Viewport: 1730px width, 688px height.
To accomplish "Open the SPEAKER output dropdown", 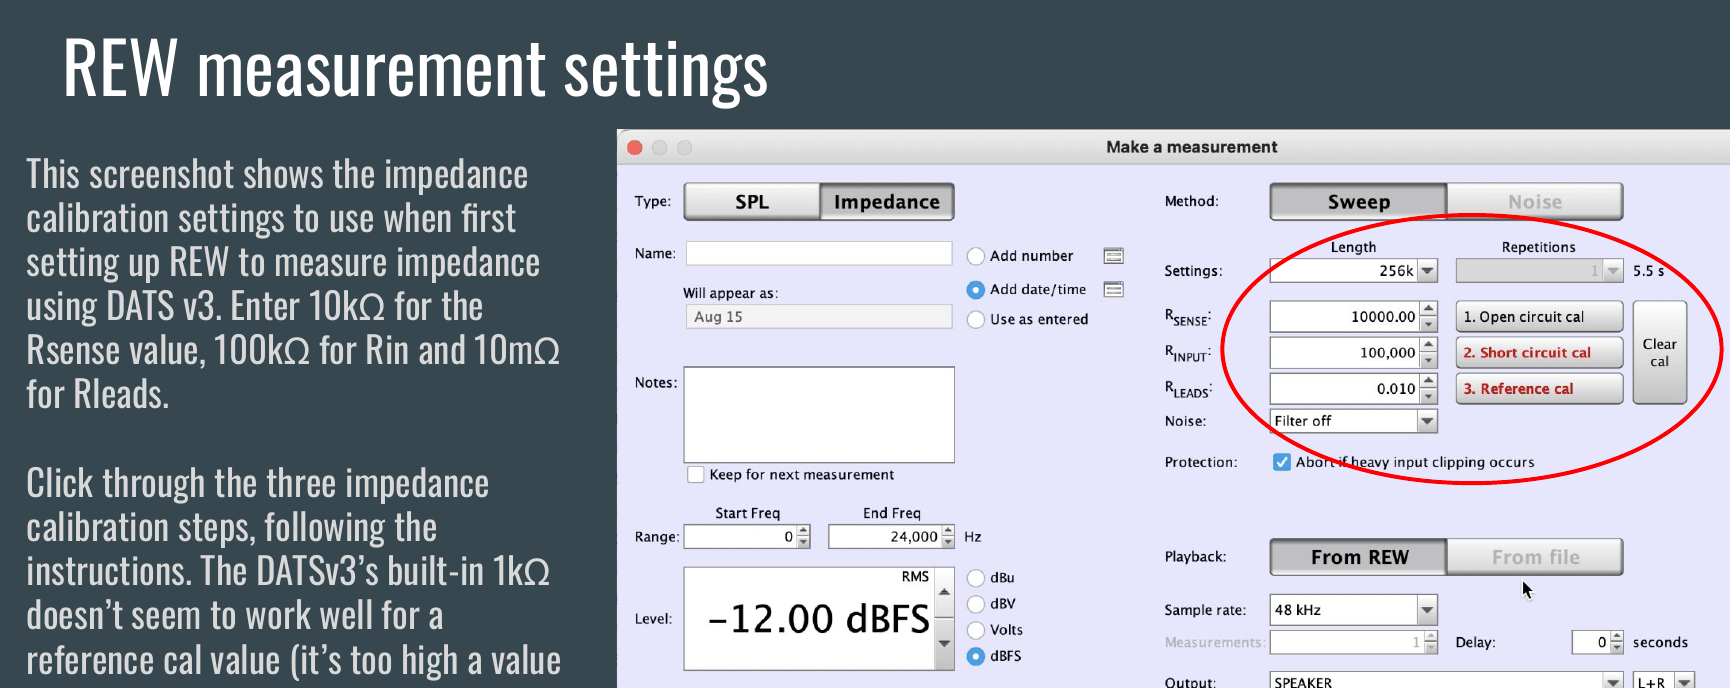I will click(x=1612, y=681).
